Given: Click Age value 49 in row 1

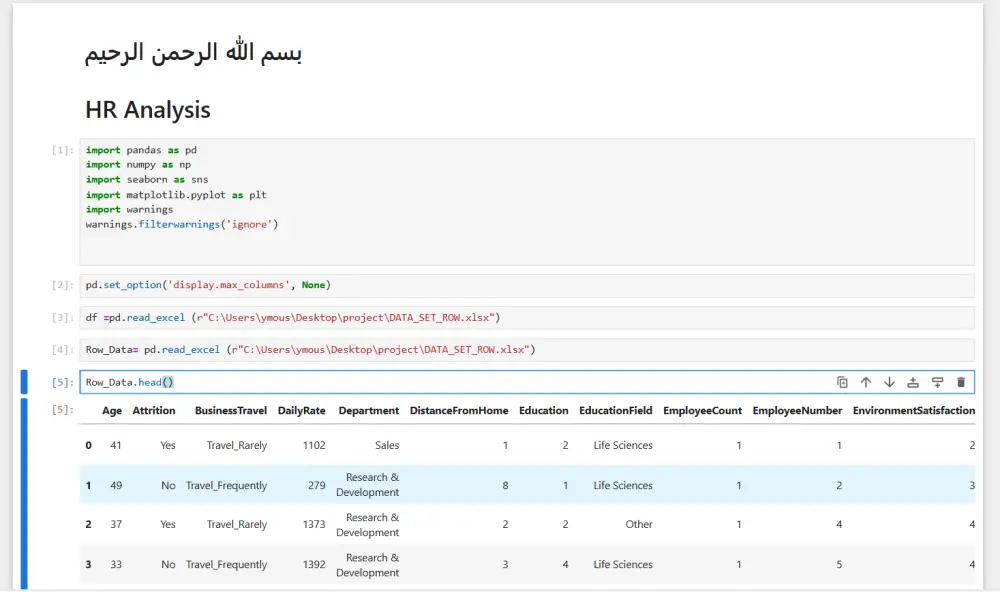Looking at the screenshot, I should (115, 485).
